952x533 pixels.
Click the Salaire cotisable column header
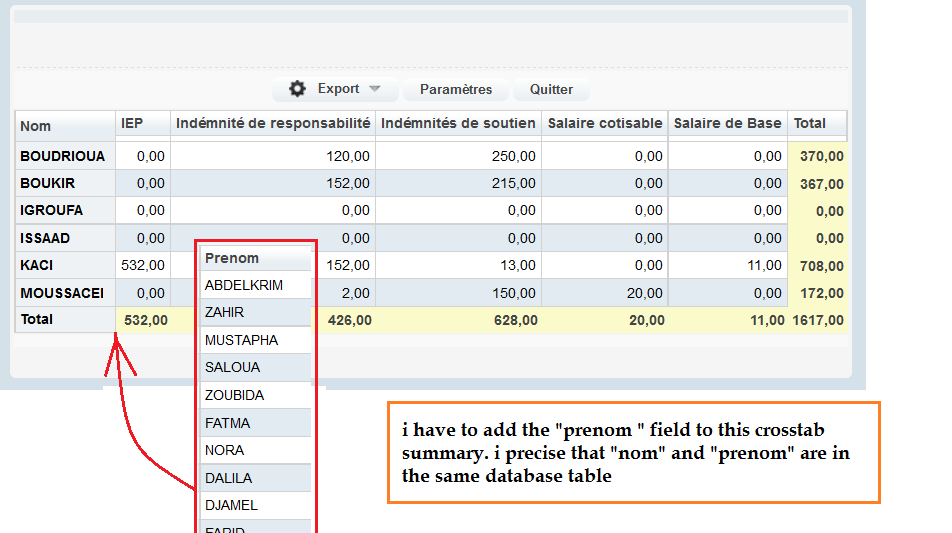coord(604,123)
